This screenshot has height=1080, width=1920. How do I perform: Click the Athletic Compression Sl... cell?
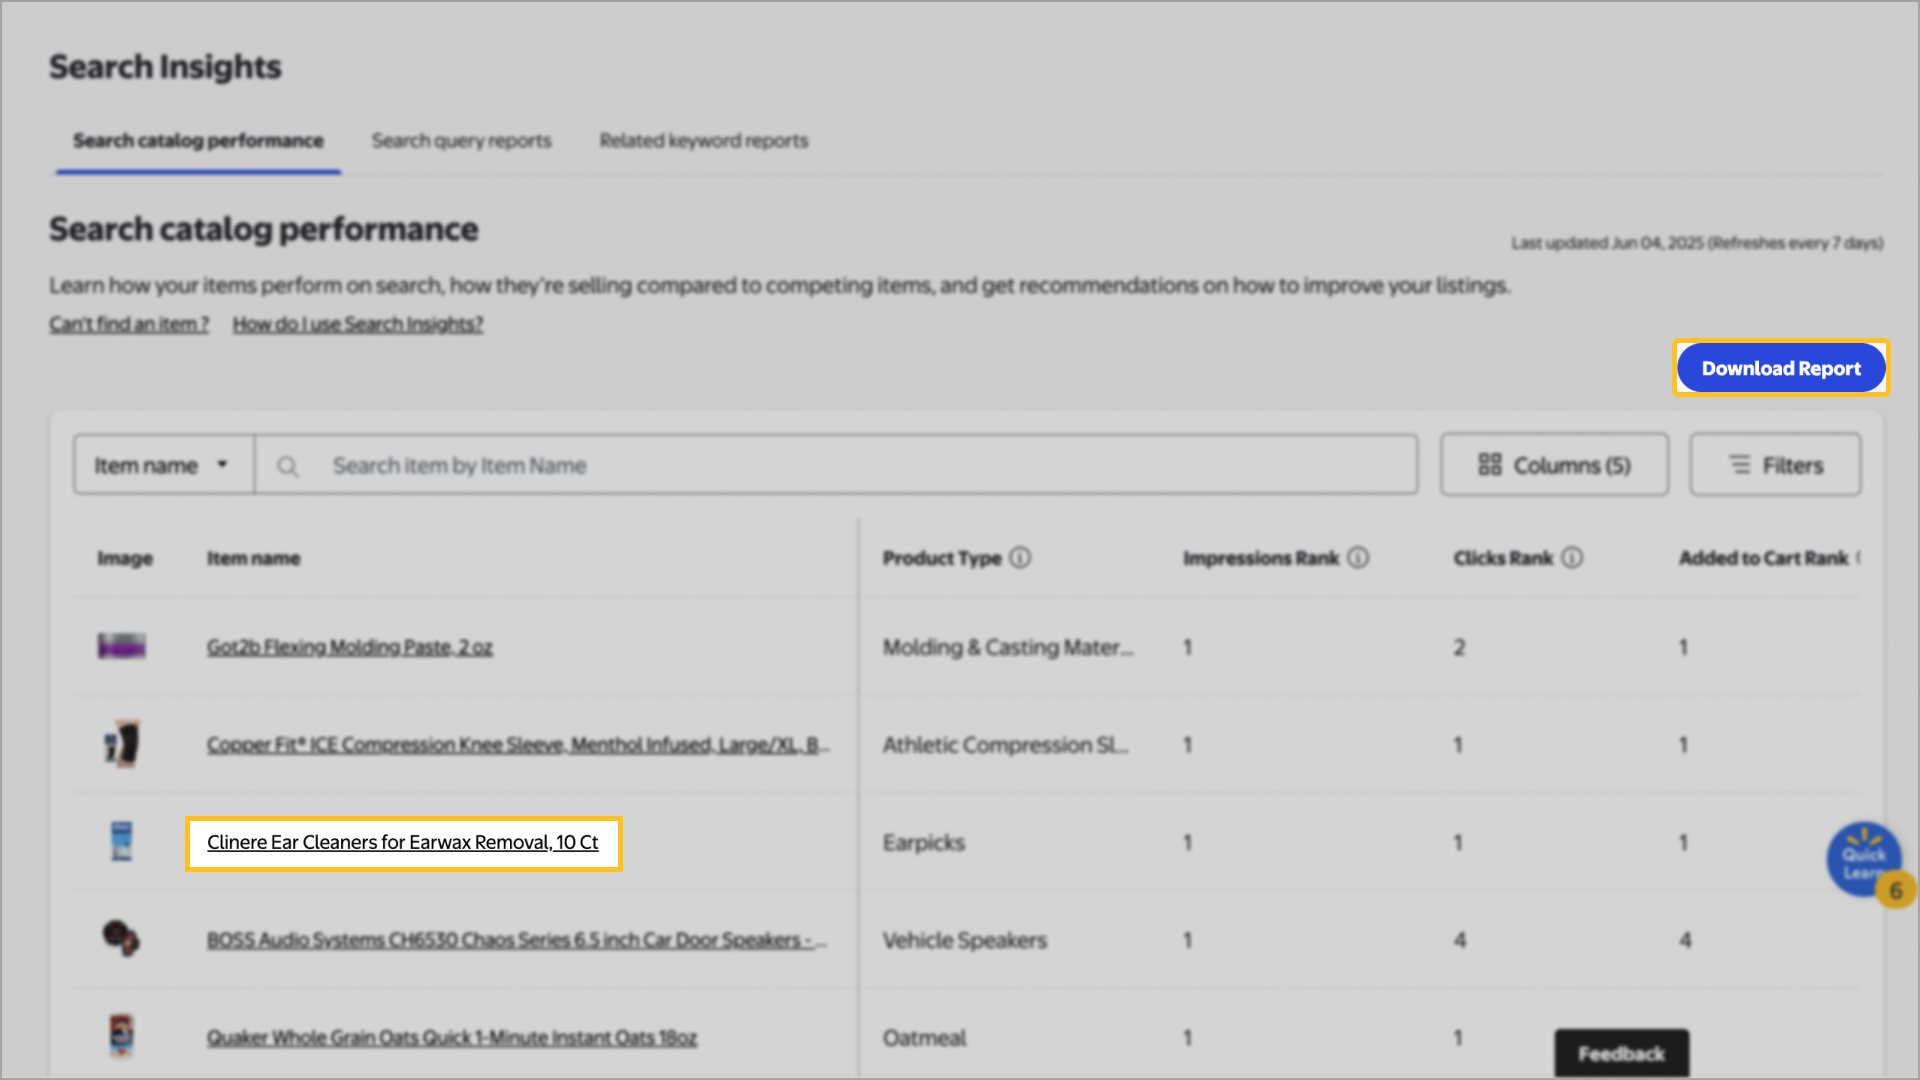1005,745
